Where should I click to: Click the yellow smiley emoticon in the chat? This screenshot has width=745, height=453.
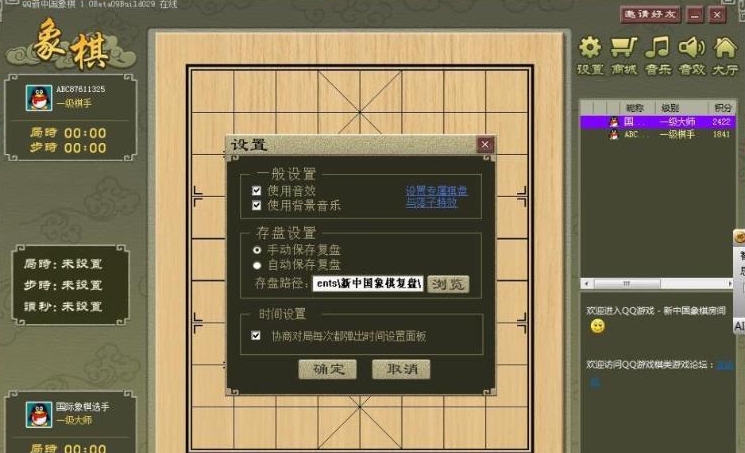click(597, 326)
